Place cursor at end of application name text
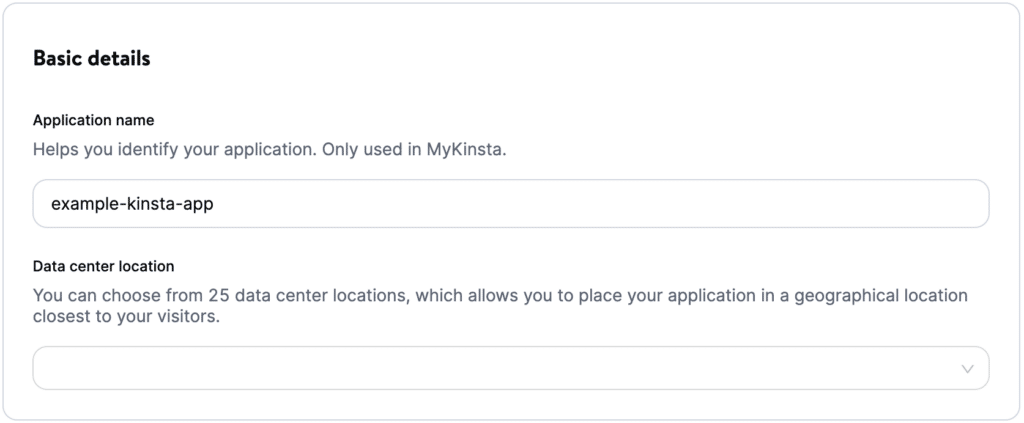Screen dimensions: 1024x423 pyautogui.click(x=215, y=204)
